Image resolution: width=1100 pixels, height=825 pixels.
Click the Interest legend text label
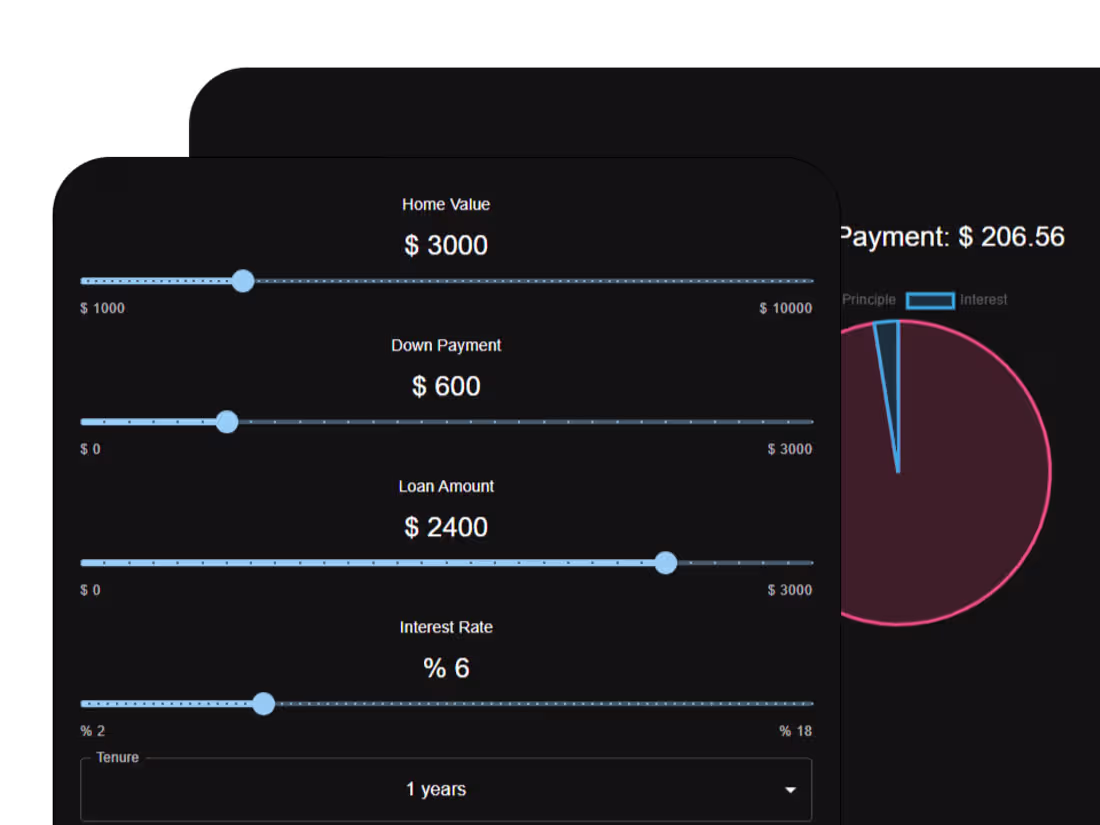pyautogui.click(x=984, y=299)
